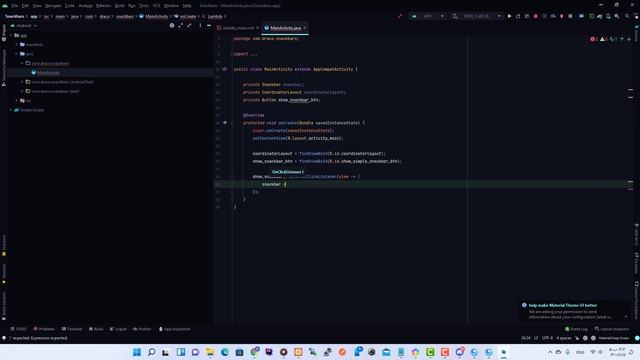Open the Help menu
Image resolution: width=640 pixels, height=360 pixels.
(187, 6)
